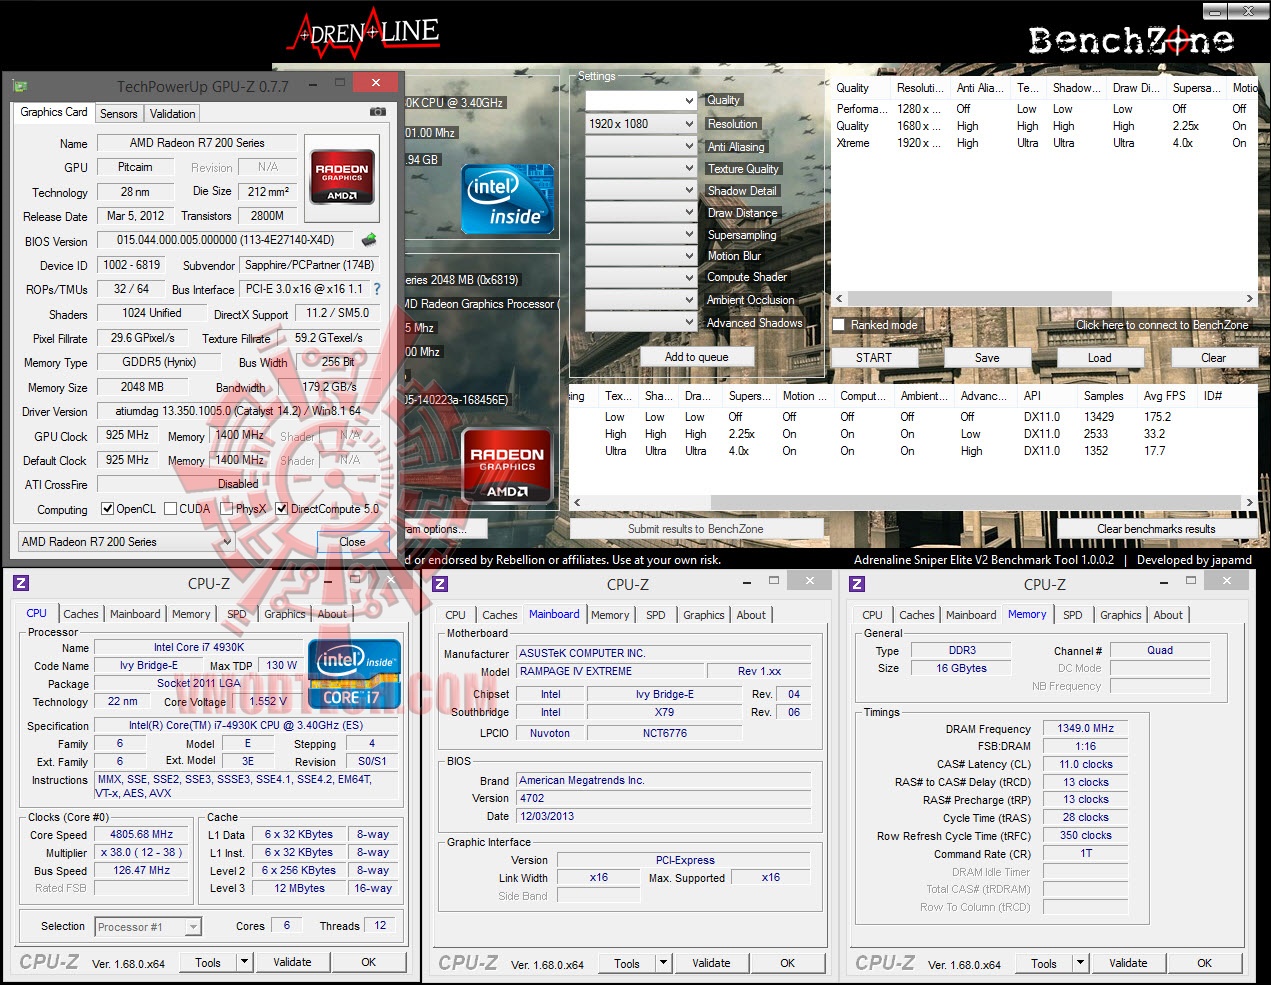Click the Intel inside logo in benchmark tool
Screen dimensions: 1271x985
click(x=508, y=199)
